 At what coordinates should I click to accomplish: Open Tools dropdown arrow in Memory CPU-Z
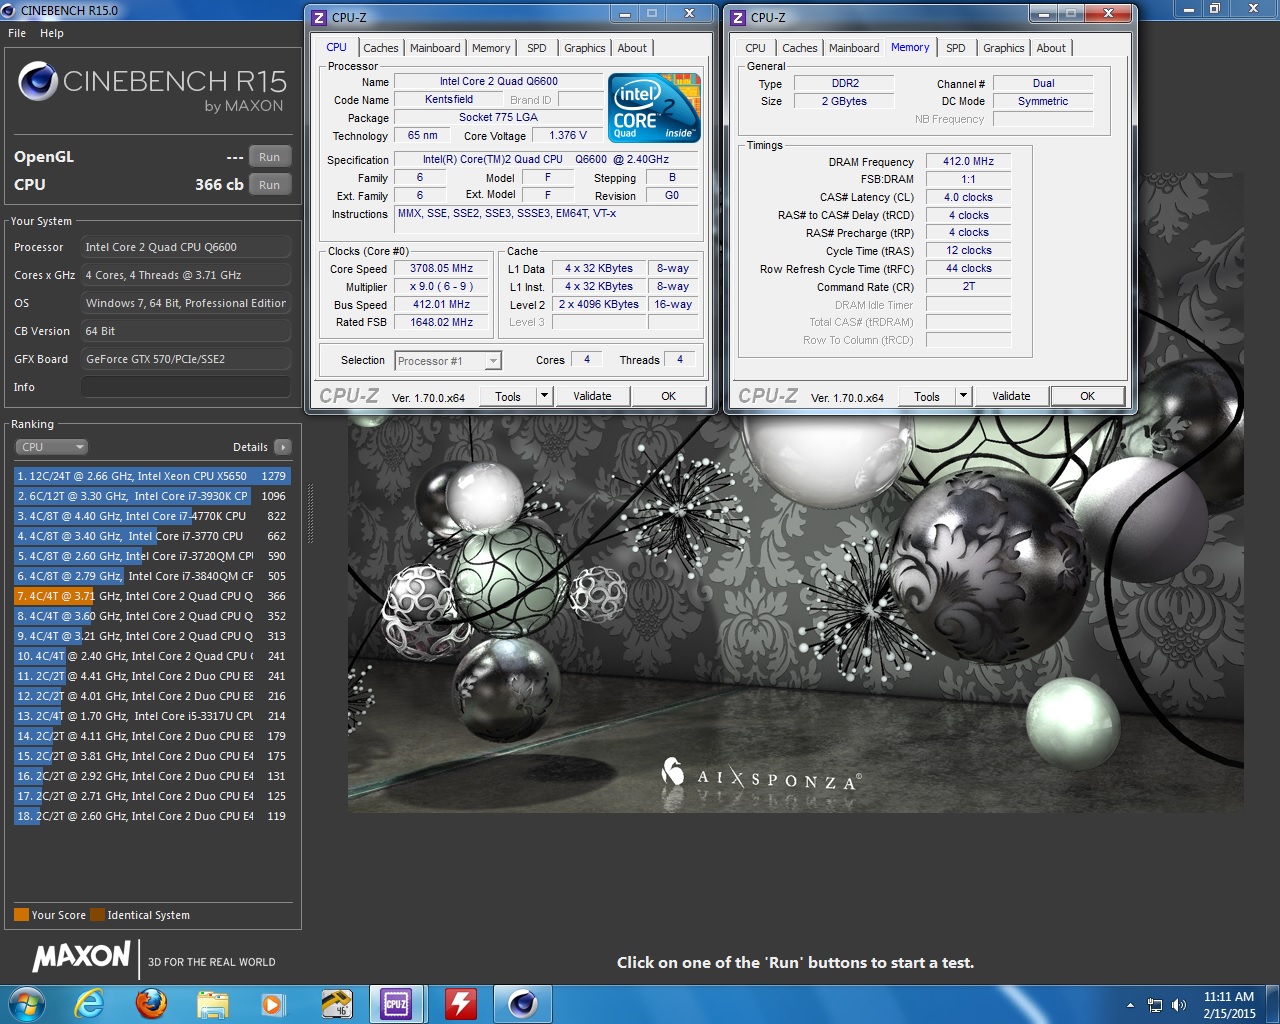(964, 396)
